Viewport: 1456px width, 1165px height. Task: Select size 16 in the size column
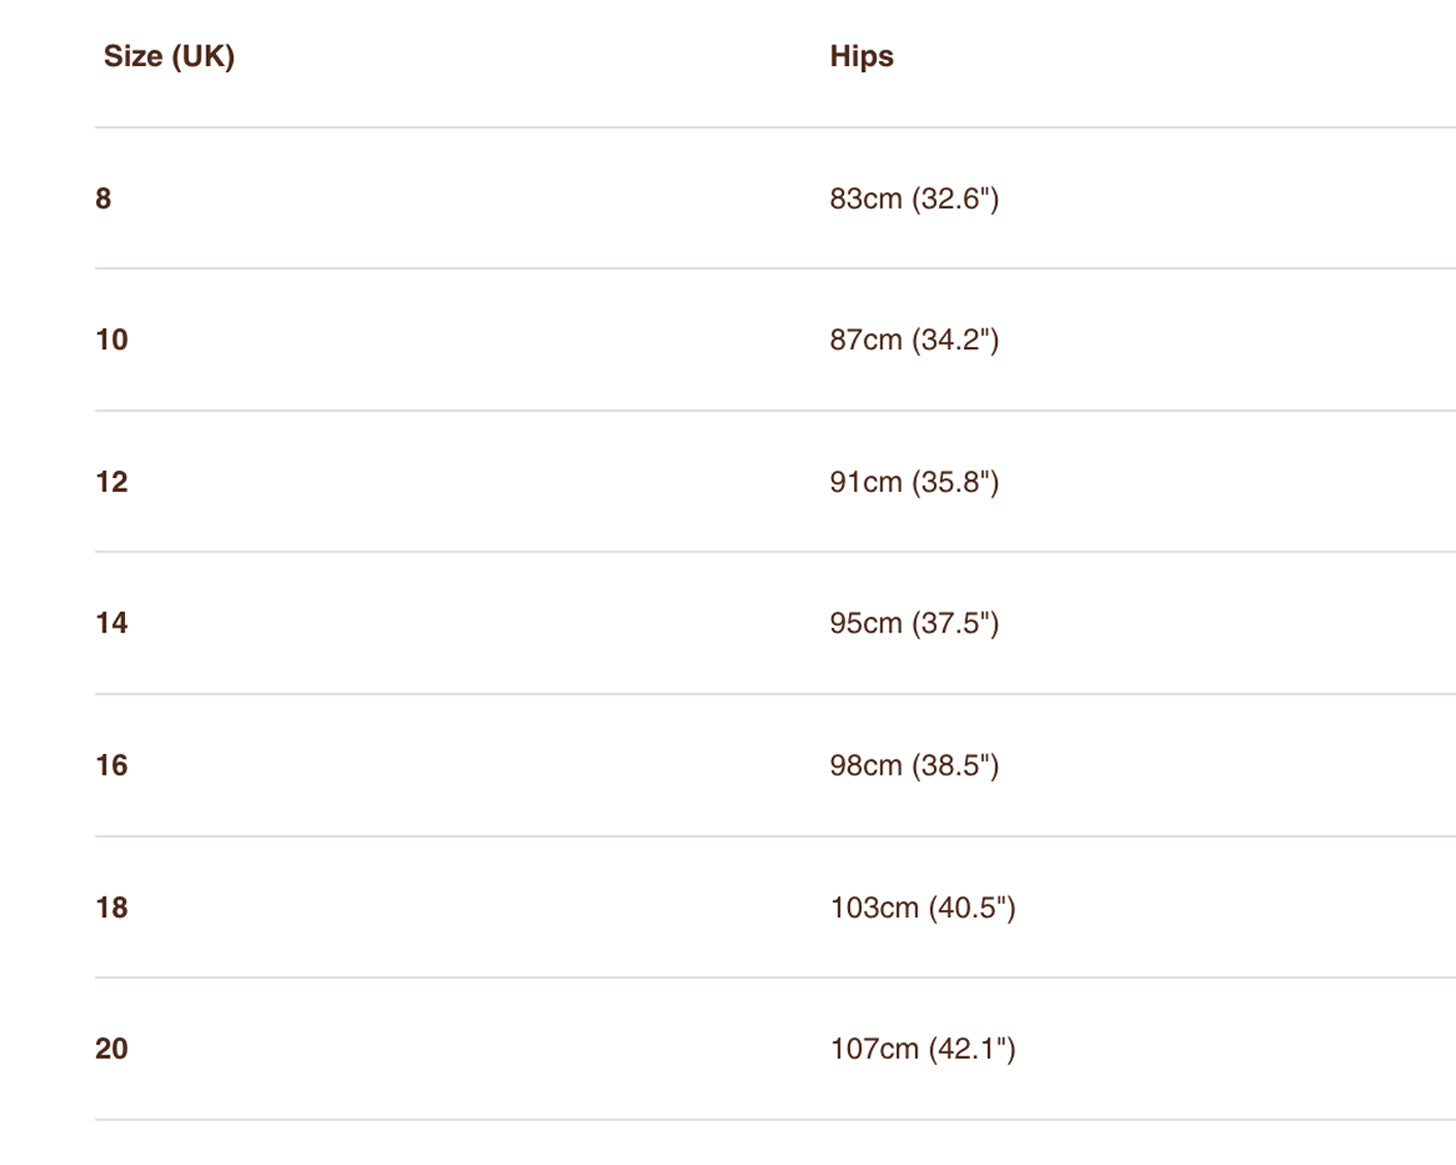click(x=111, y=765)
